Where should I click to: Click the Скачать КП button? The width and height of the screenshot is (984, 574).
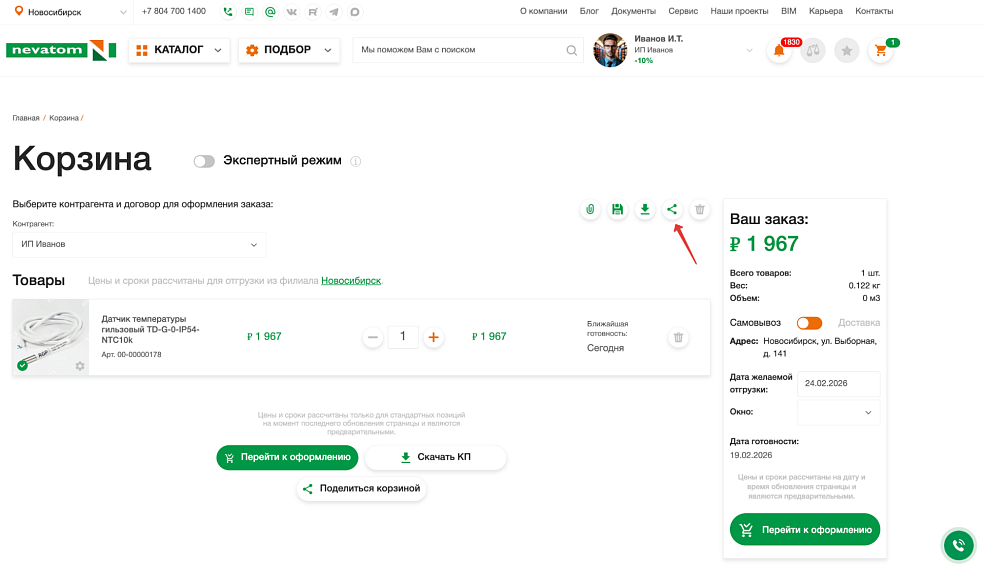(x=435, y=457)
